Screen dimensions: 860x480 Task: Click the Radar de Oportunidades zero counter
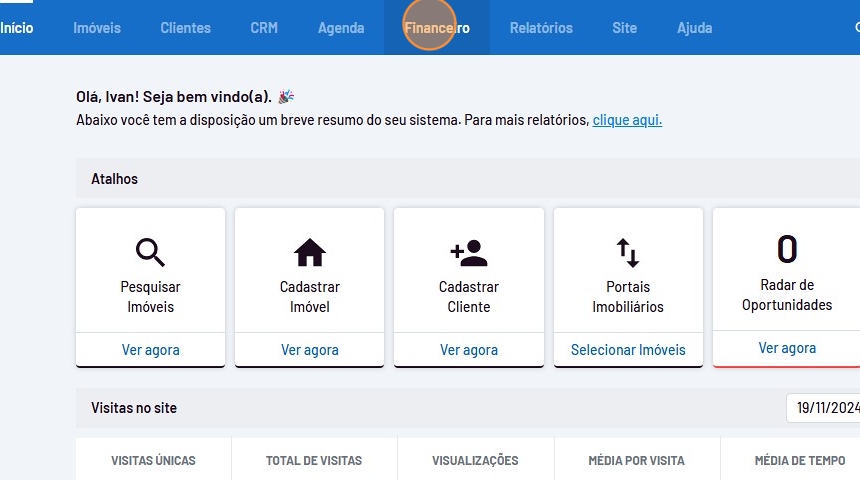(786, 248)
